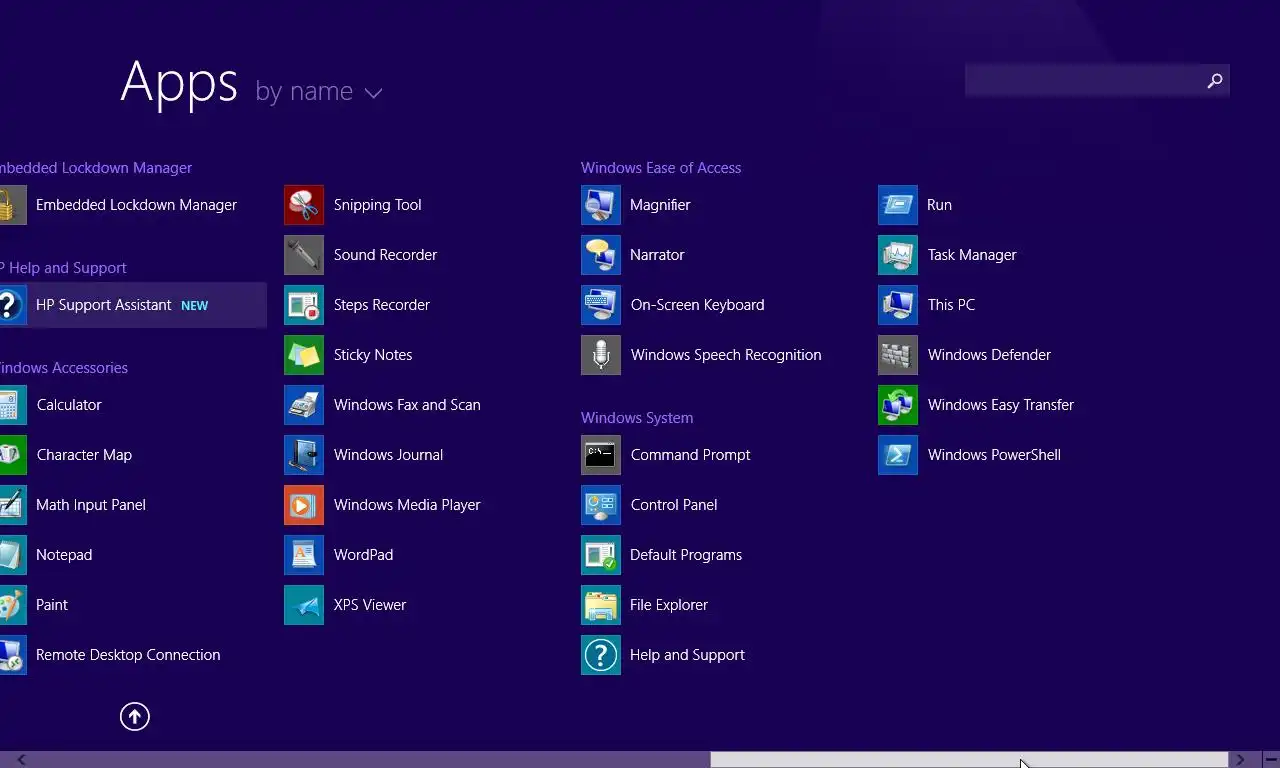The width and height of the screenshot is (1280, 768).
Task: Click the Windows System group header
Action: 637,418
